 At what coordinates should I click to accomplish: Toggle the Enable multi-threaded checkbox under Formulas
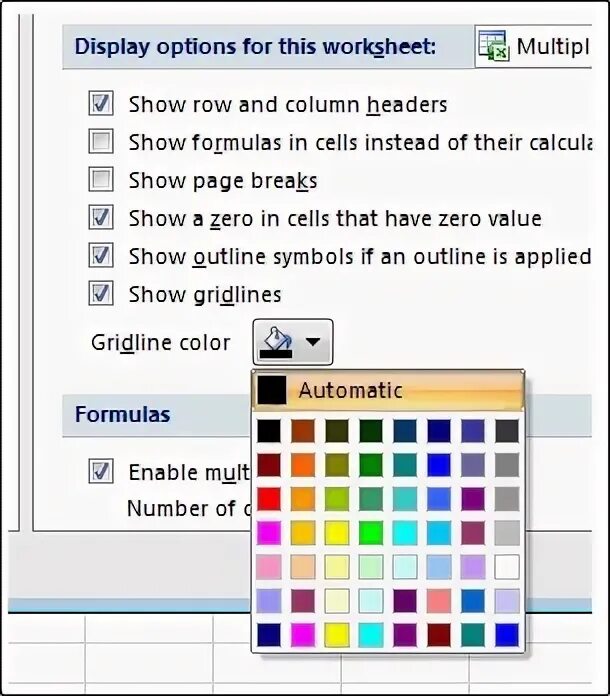(101, 471)
